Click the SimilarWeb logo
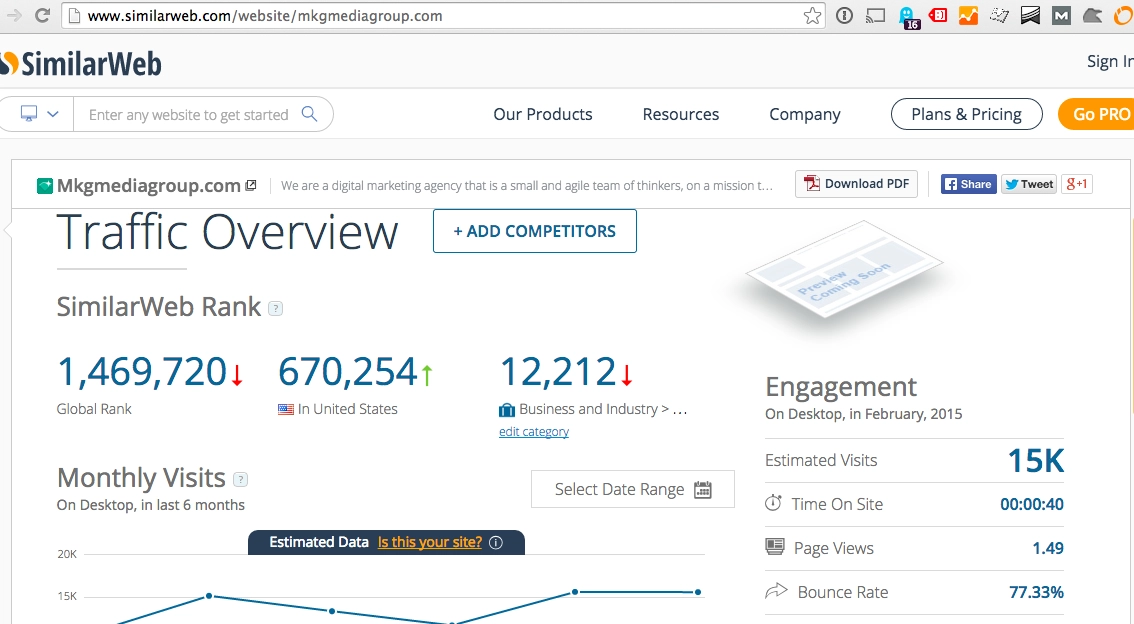Viewport: 1134px width, 624px height. [80, 64]
